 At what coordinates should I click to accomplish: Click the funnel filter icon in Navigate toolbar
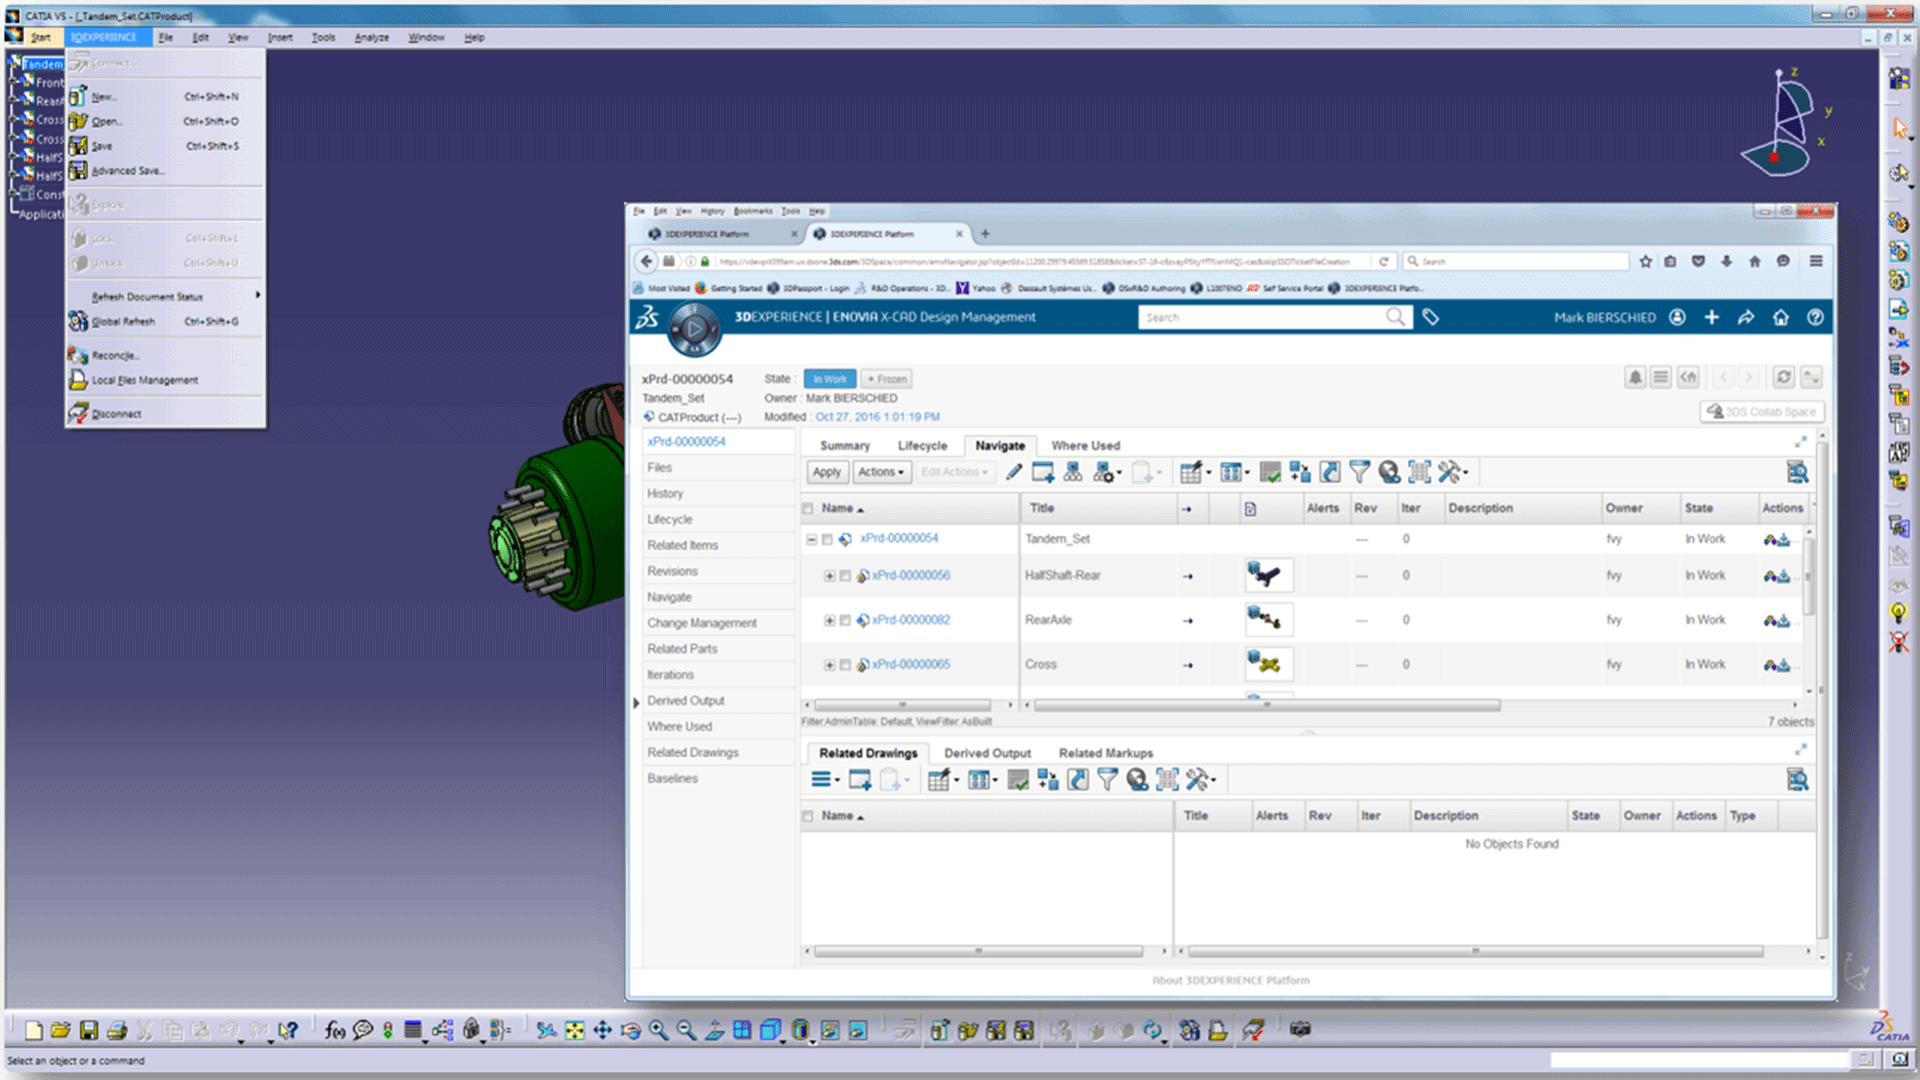[x=1359, y=472]
